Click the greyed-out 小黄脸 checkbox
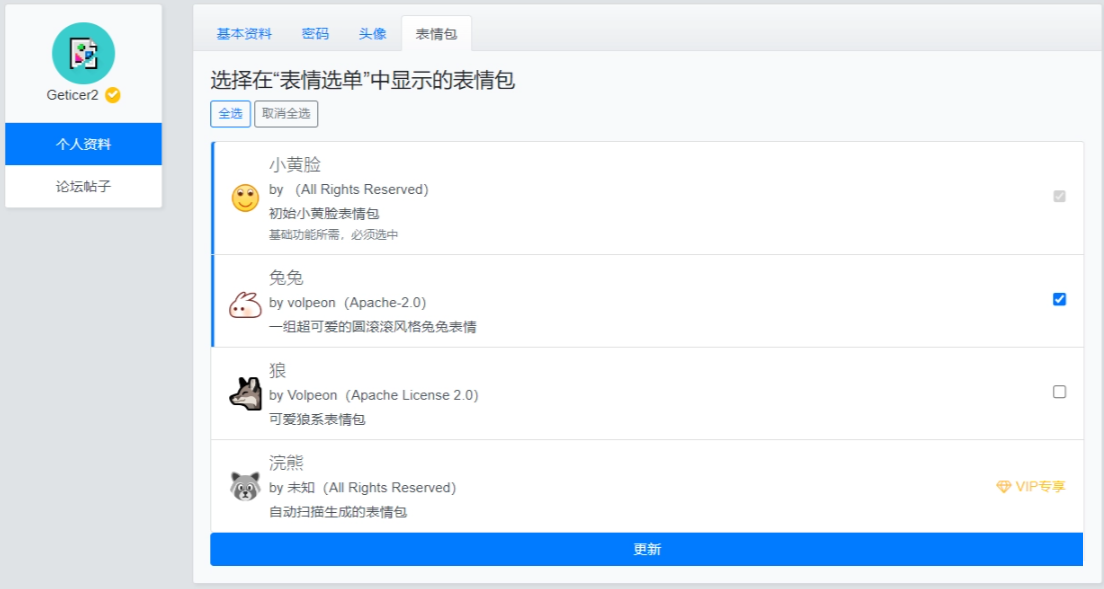The image size is (1104, 589). [1059, 196]
